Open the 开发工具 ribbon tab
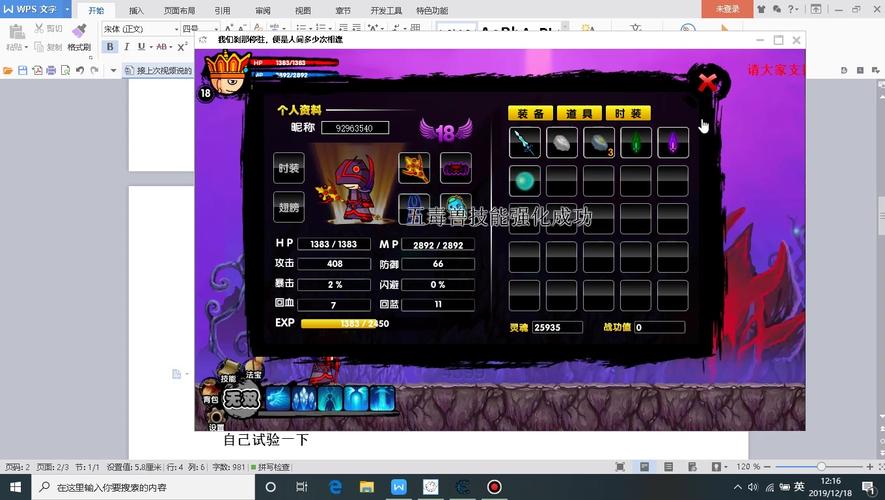Viewport: 885px width, 500px height. (x=386, y=10)
